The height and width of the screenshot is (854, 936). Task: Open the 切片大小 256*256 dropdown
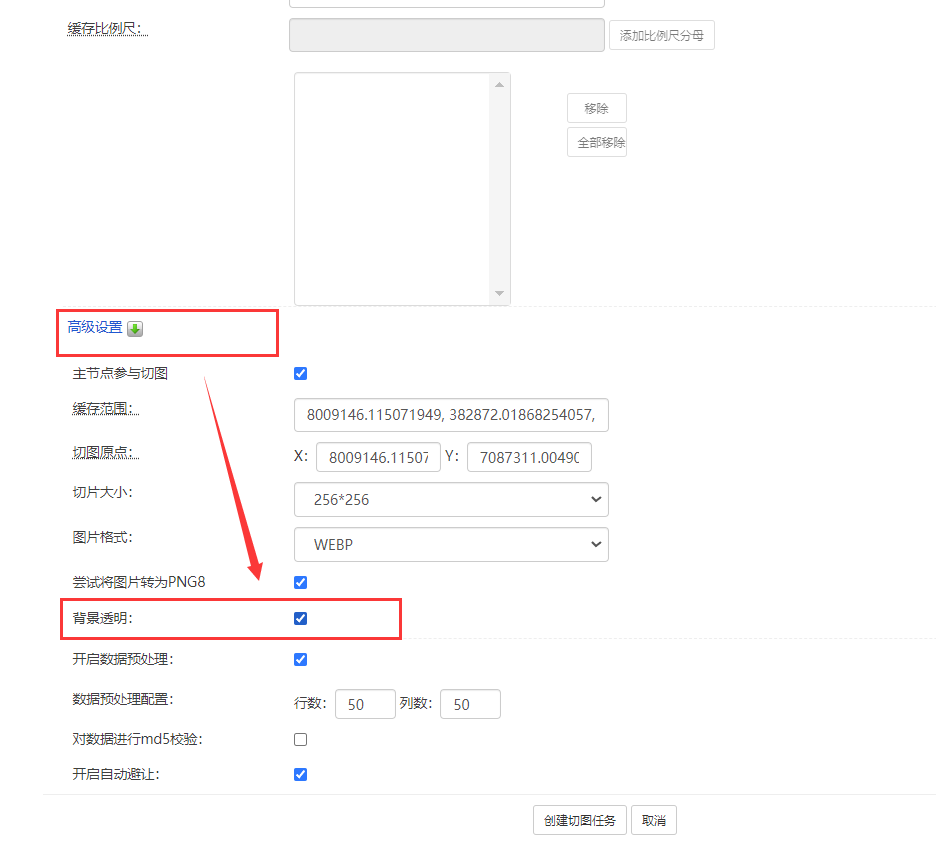pos(451,500)
